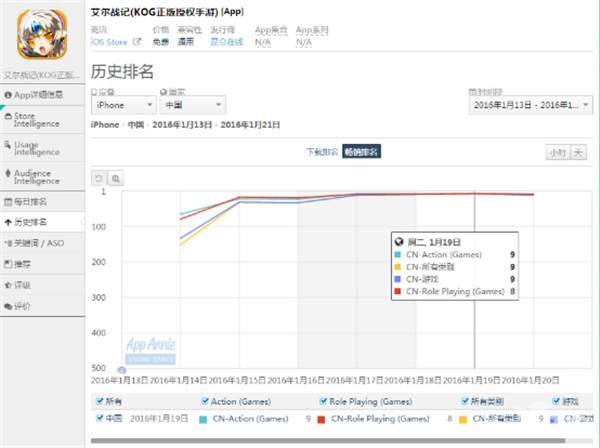Click the 2016年1月15日 x-axis label
Viewport: 600px width, 448px height.
coord(237,380)
